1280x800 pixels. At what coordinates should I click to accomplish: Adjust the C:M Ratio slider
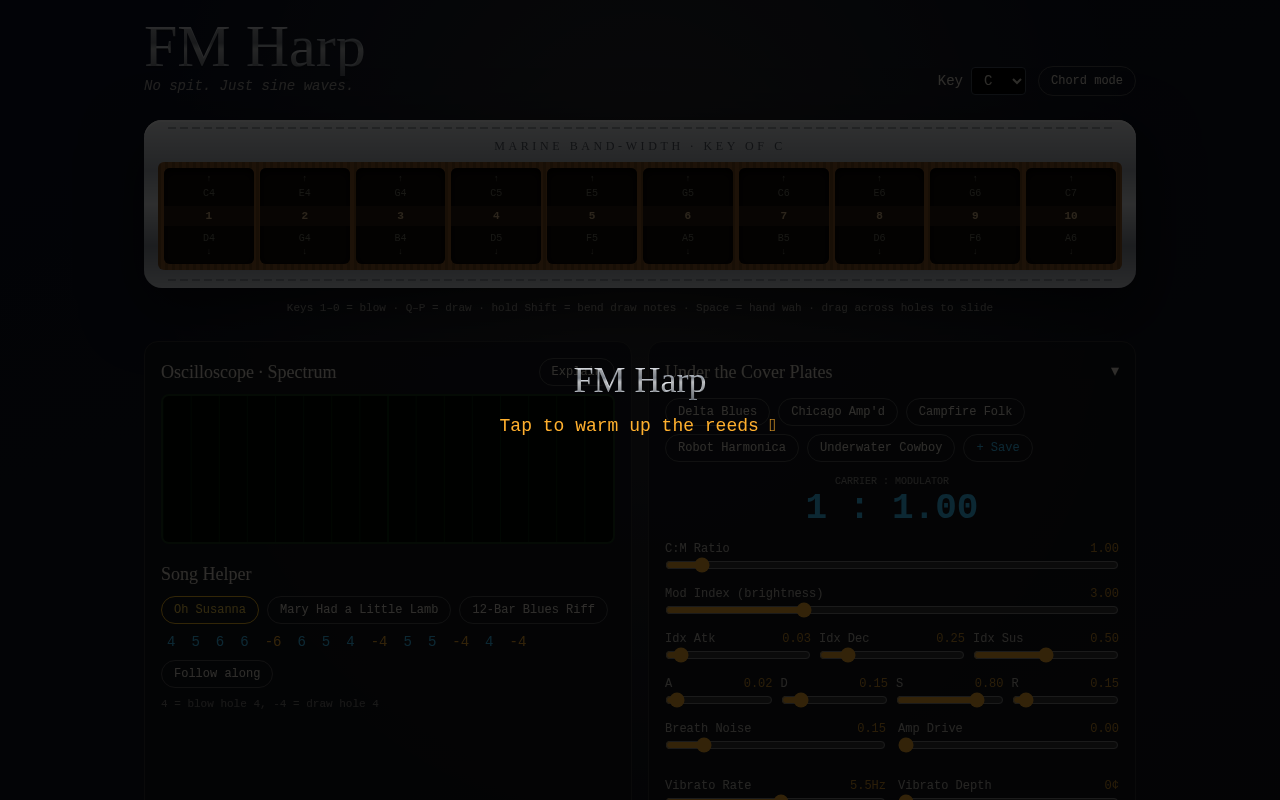pos(892,565)
